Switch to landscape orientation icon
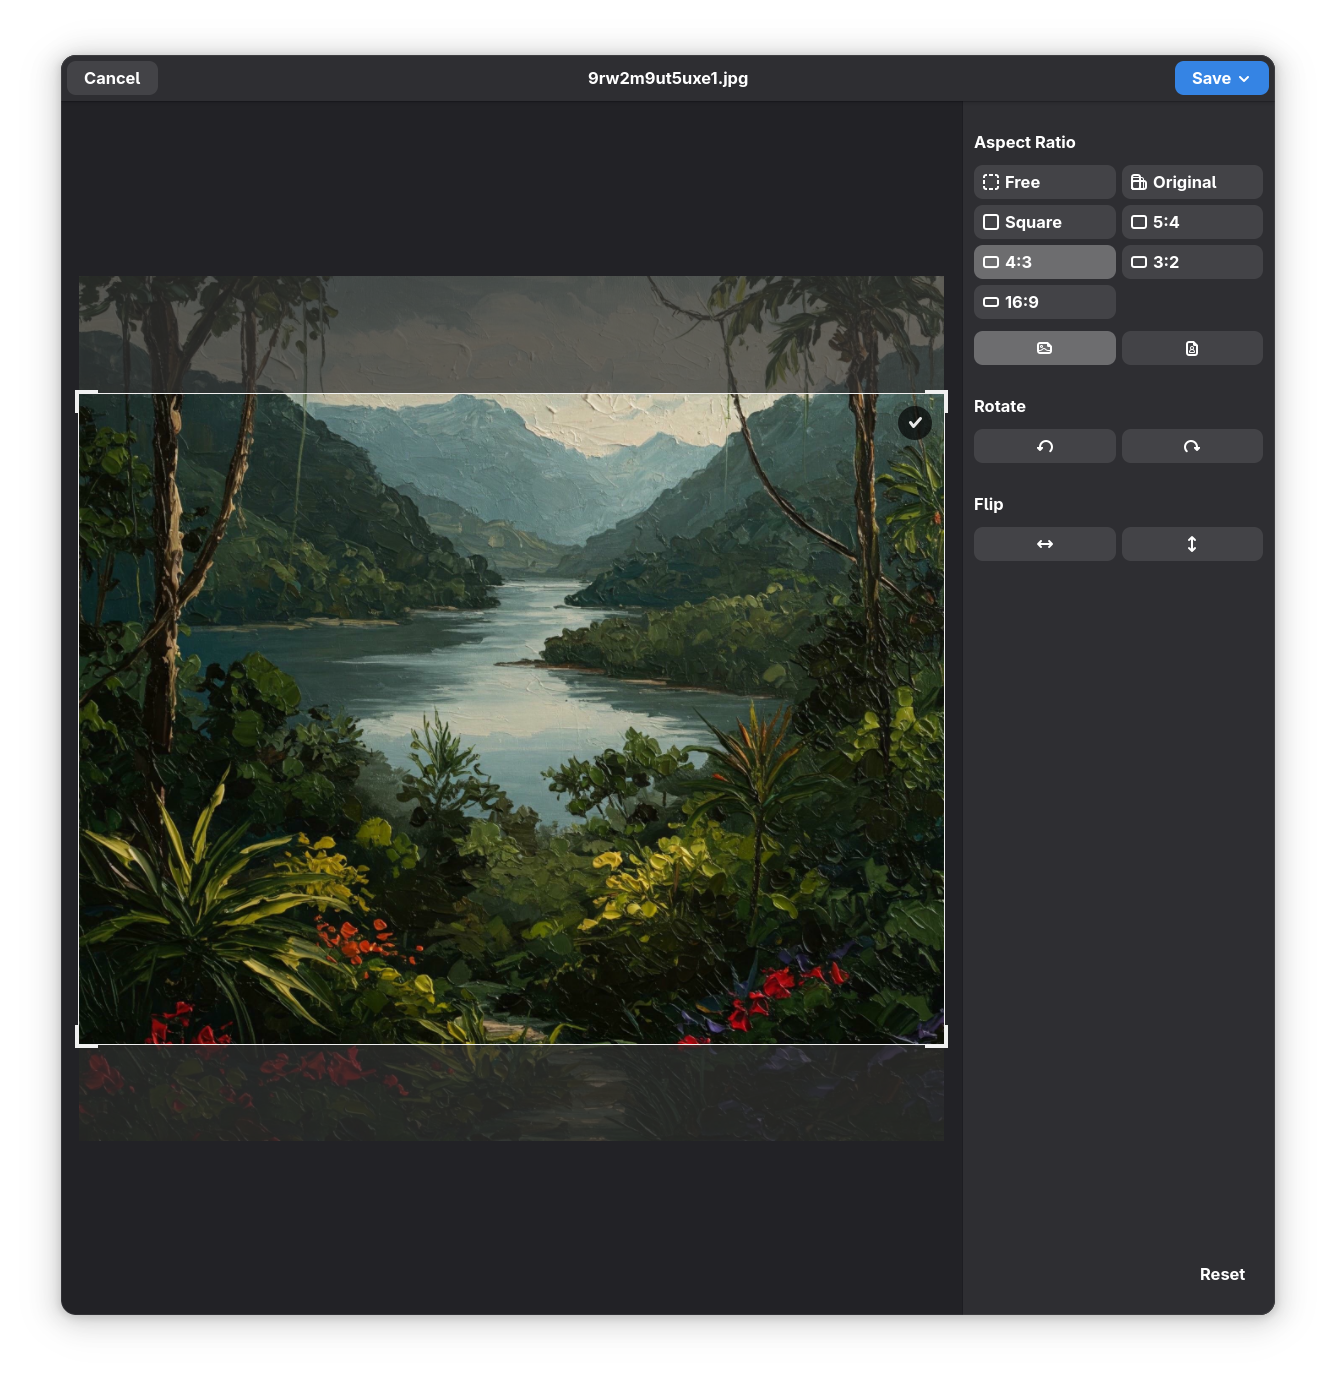Image resolution: width=1336 pixels, height=1382 pixels. click(x=1044, y=348)
